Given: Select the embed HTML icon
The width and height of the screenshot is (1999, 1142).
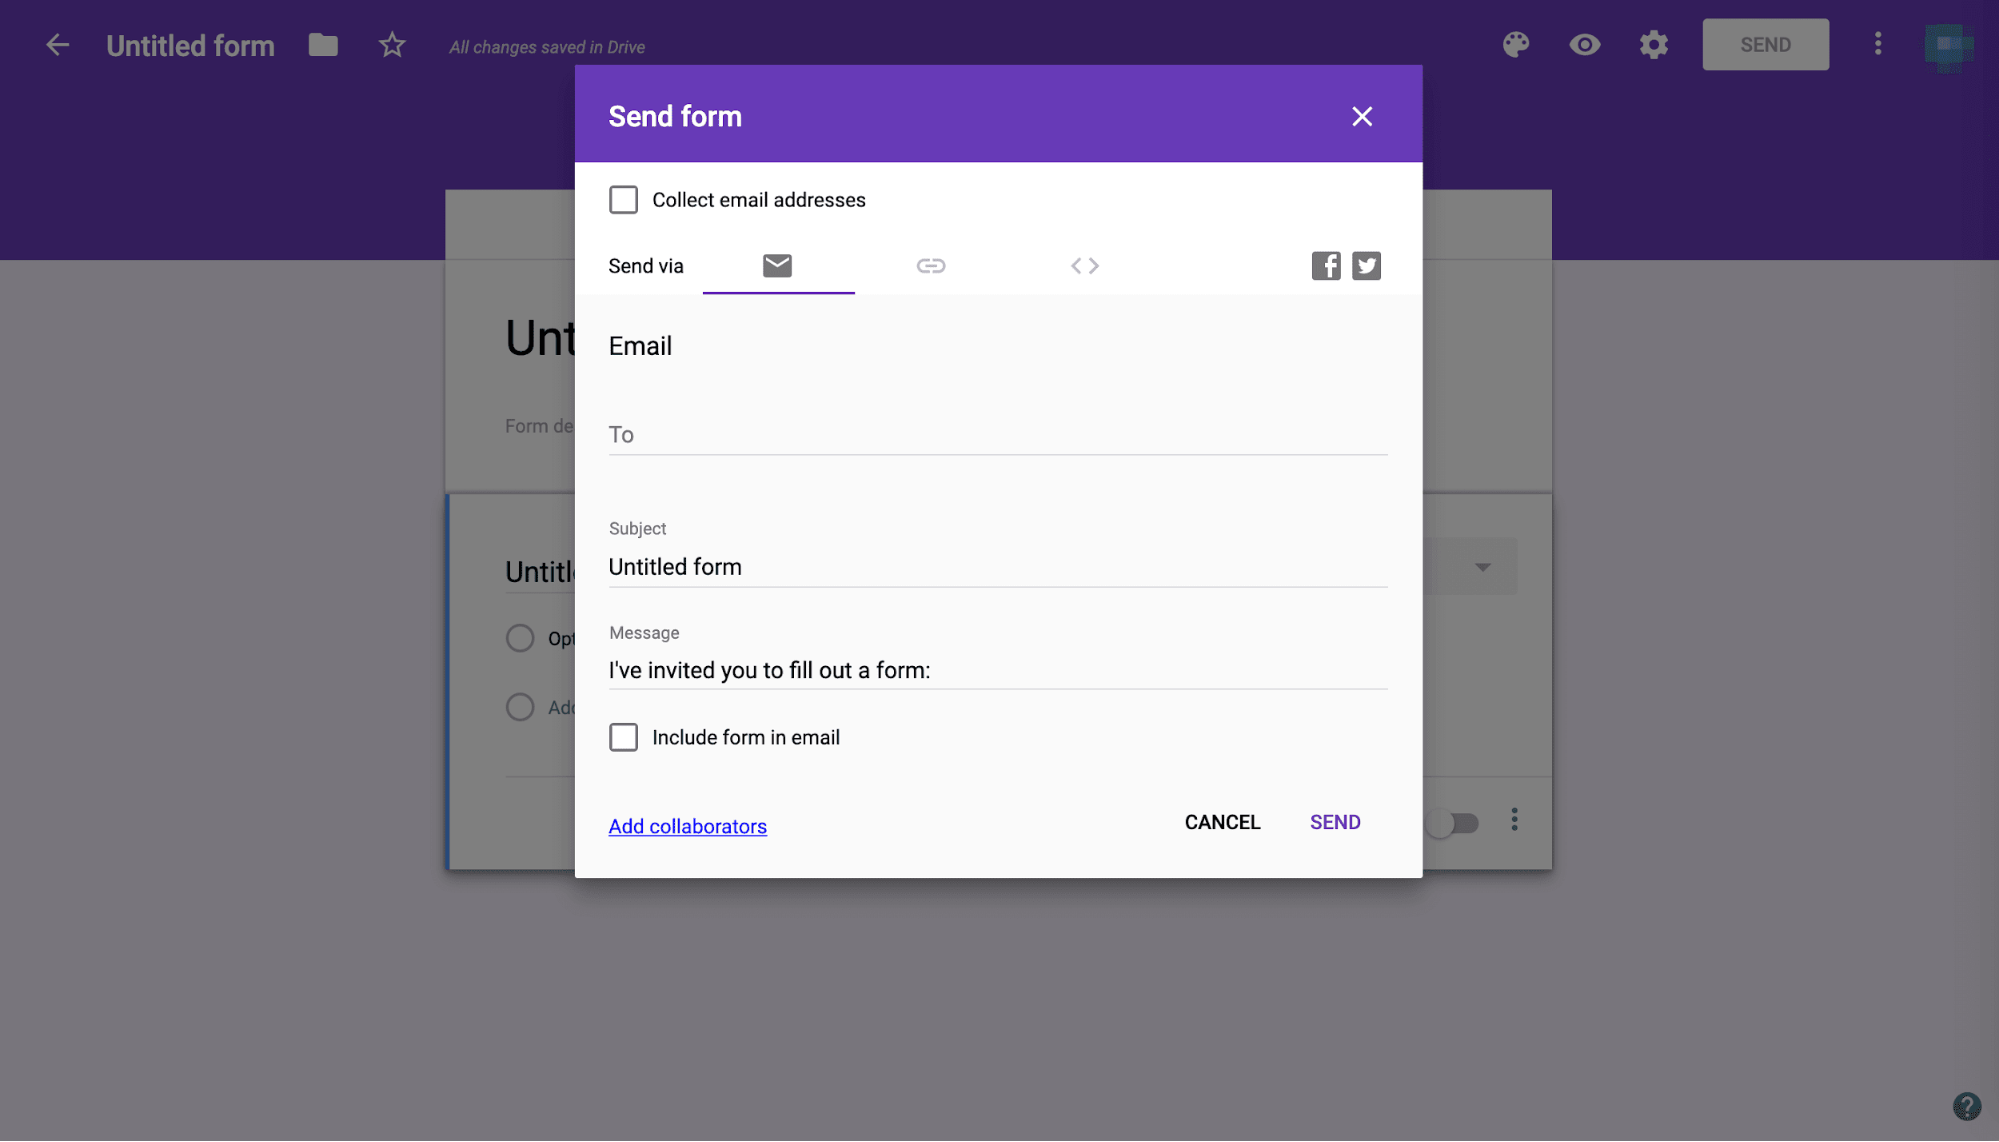Looking at the screenshot, I should pyautogui.click(x=1083, y=264).
